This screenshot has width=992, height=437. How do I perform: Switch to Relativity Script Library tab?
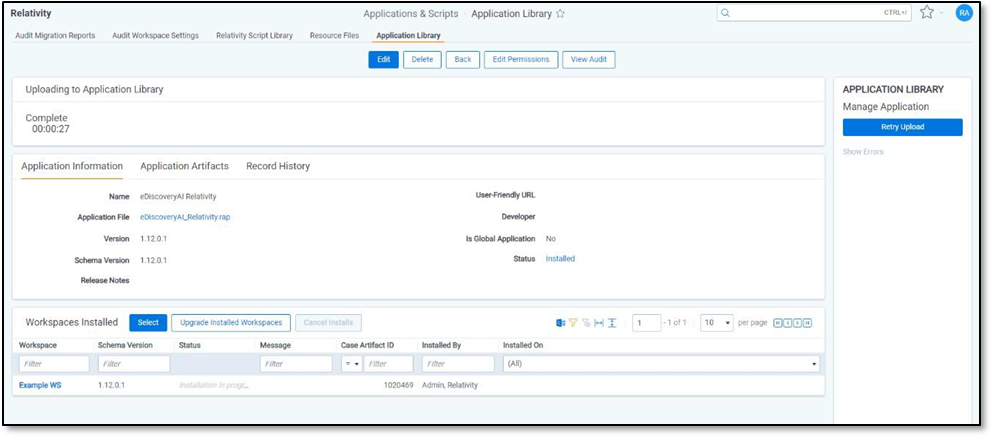(x=254, y=35)
